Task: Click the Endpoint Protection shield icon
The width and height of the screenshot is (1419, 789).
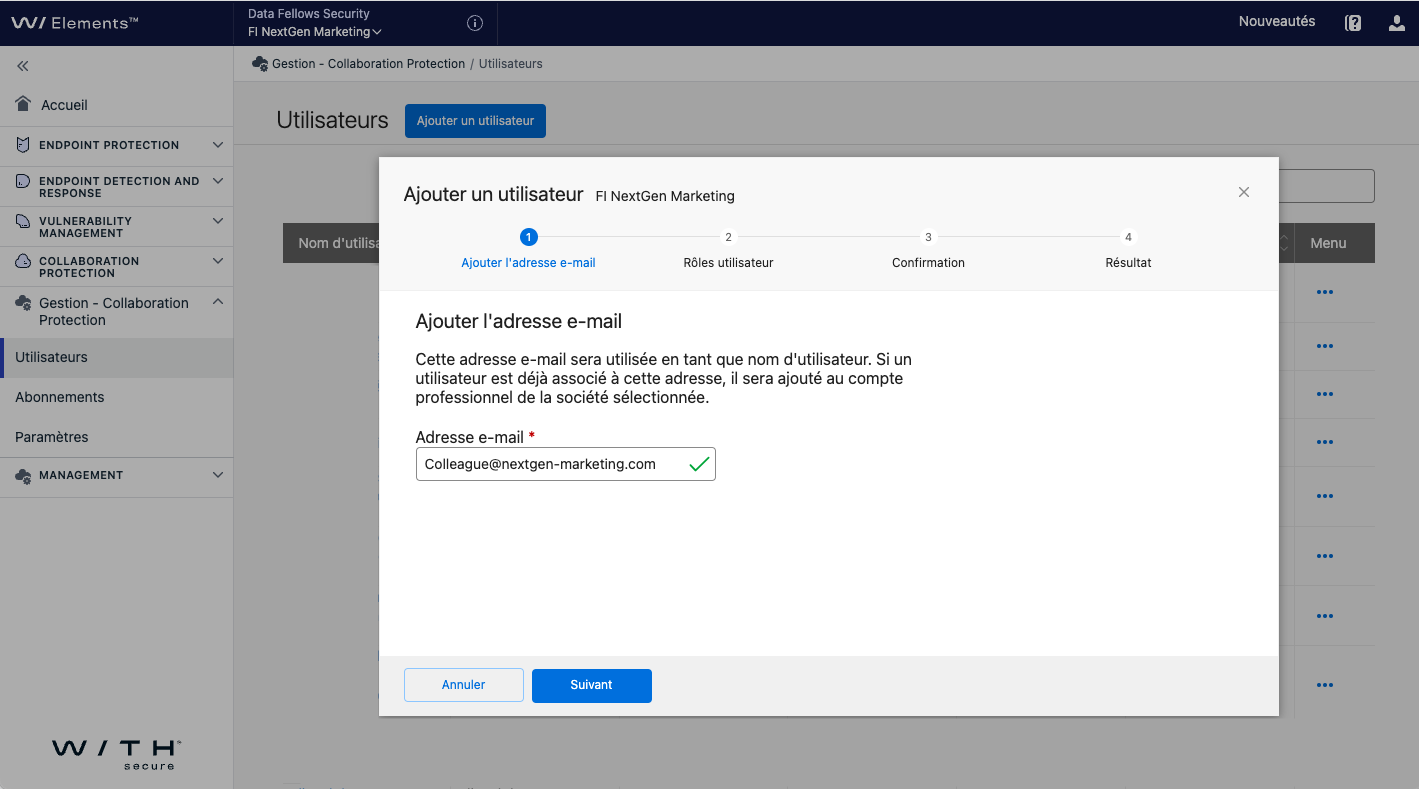Action: (23, 145)
